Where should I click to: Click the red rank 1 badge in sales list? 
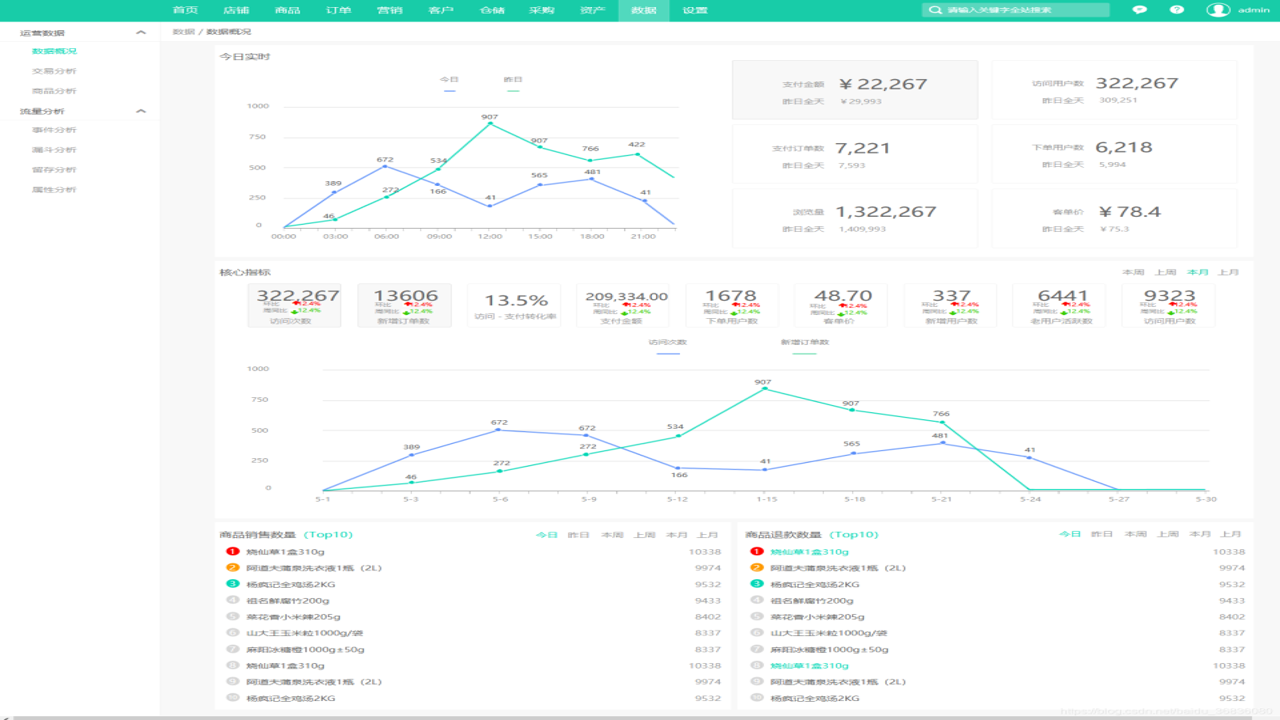[232, 551]
